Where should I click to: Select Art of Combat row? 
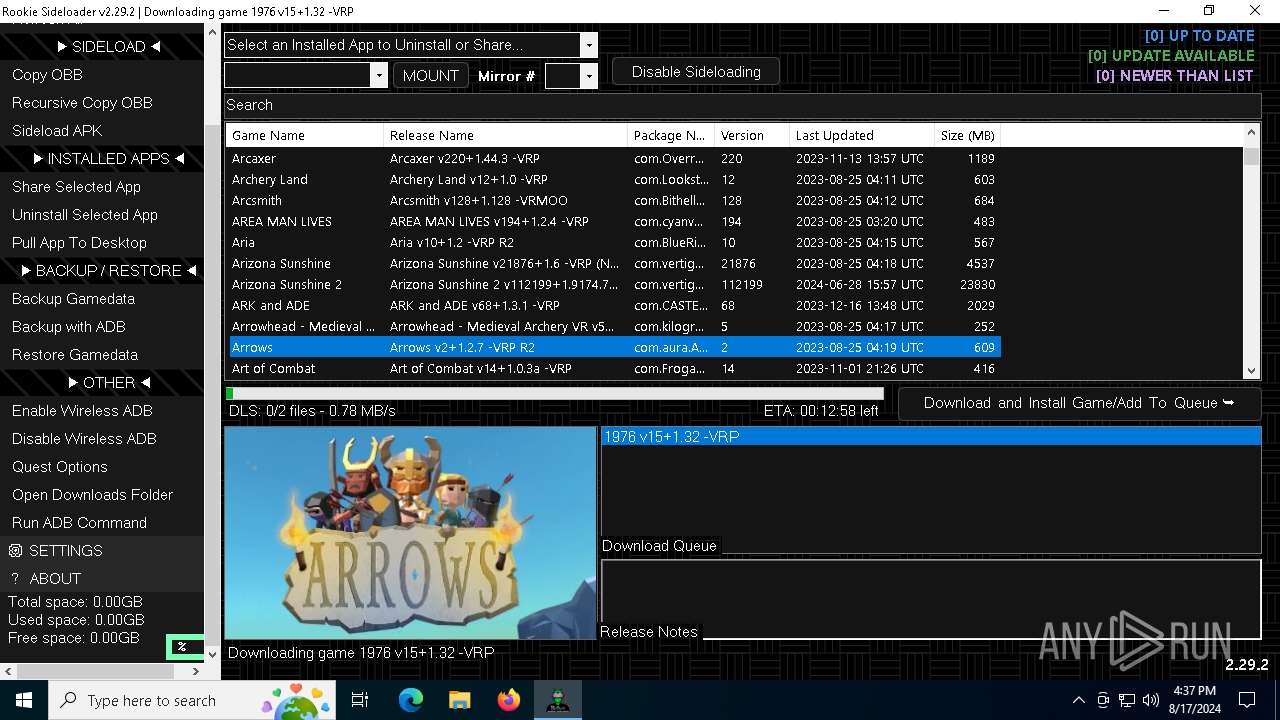pos(614,368)
